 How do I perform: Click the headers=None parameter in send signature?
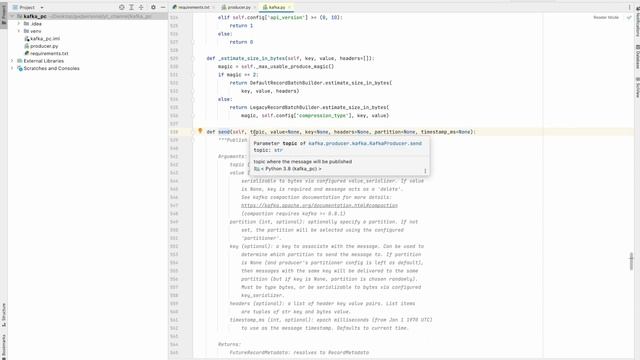coord(351,132)
